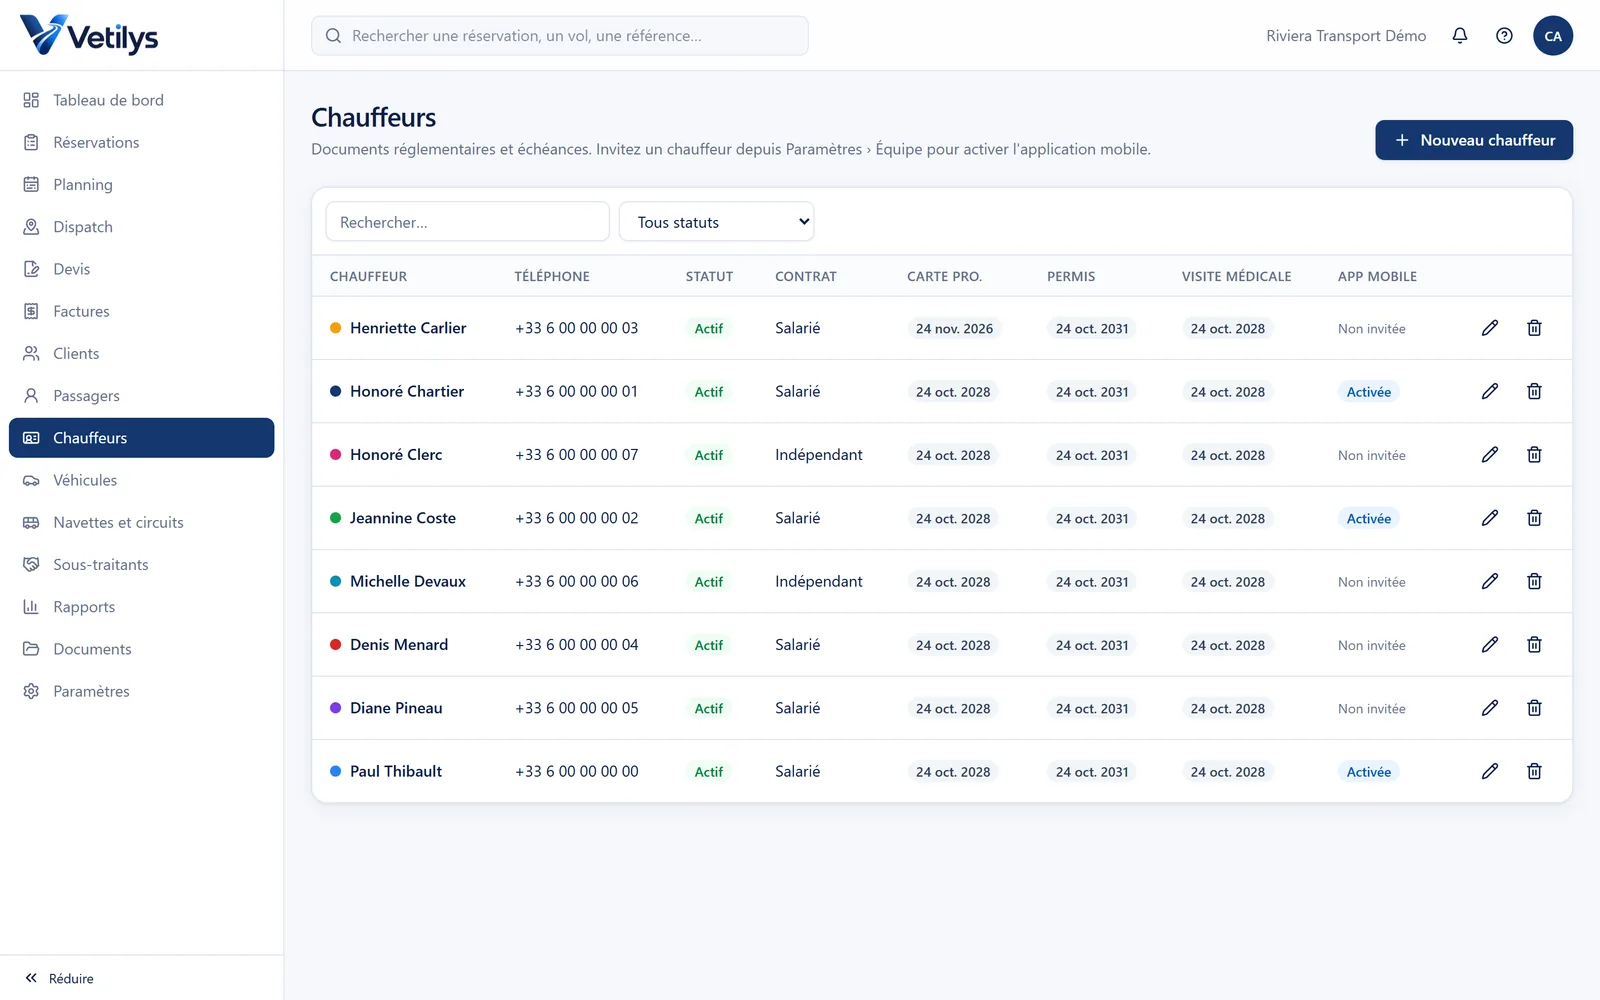
Task: Open the Dispatch section
Action: click(141, 227)
